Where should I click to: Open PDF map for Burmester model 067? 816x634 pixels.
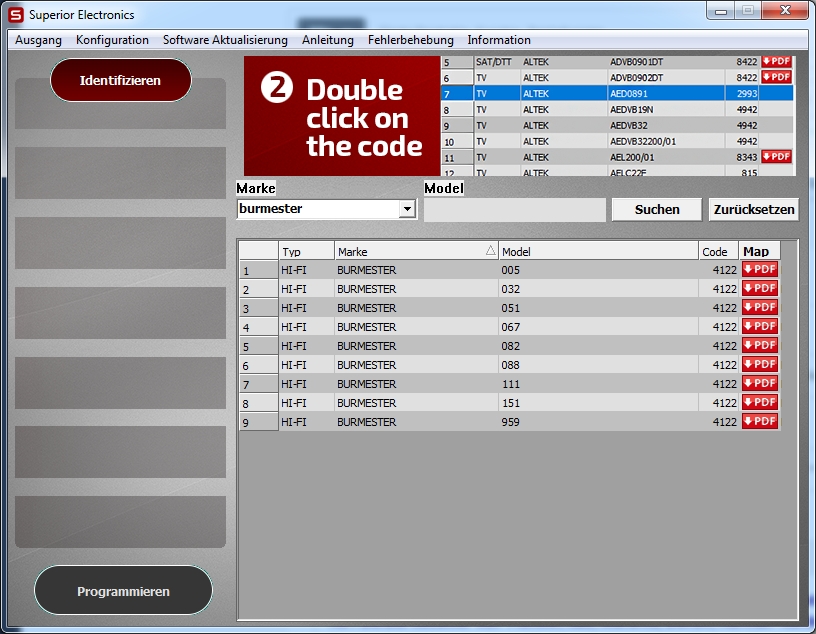pyautogui.click(x=759, y=327)
